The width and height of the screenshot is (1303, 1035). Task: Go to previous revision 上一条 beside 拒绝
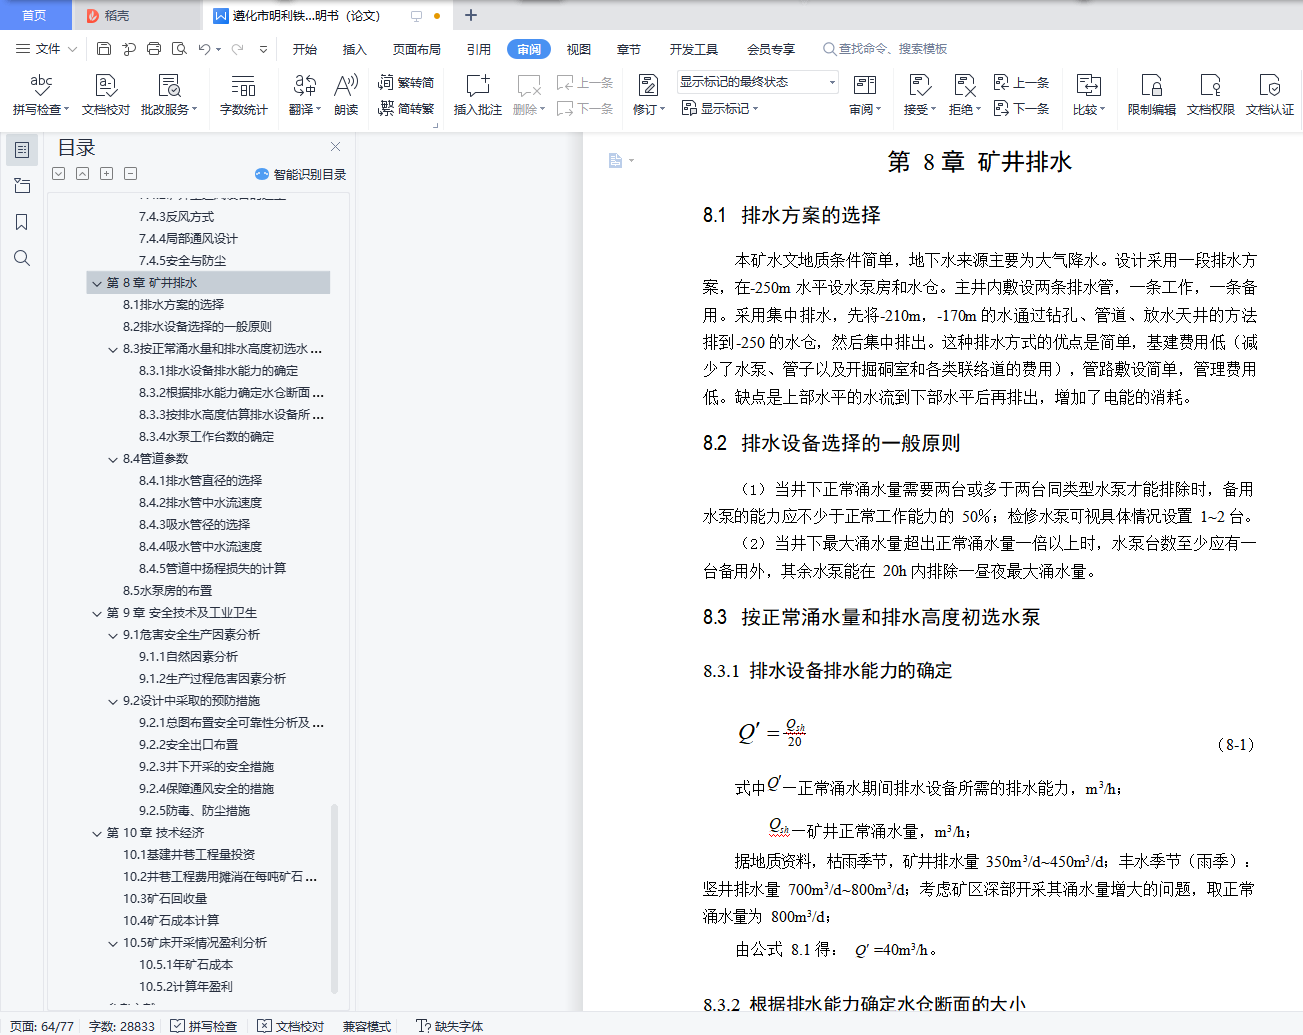1021,83
